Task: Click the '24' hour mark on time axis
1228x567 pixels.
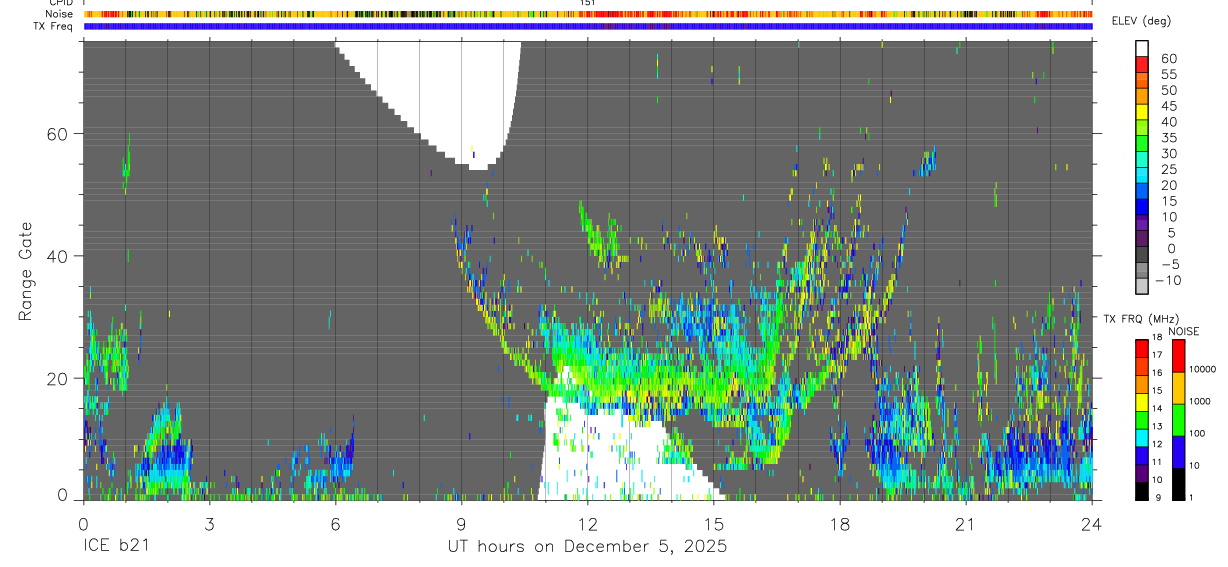Action: [x=1092, y=523]
